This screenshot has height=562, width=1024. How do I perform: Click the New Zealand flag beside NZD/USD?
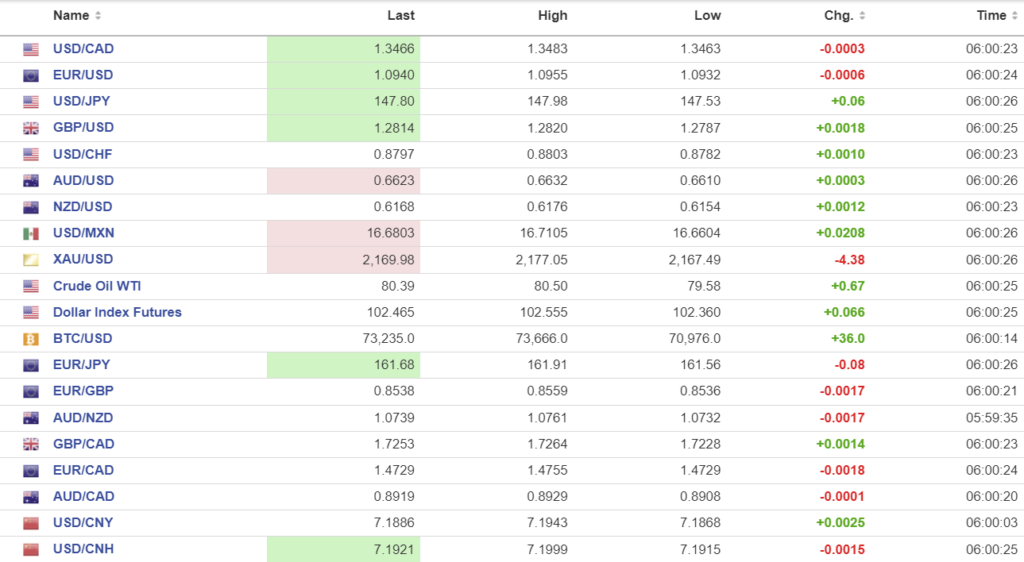[31, 207]
